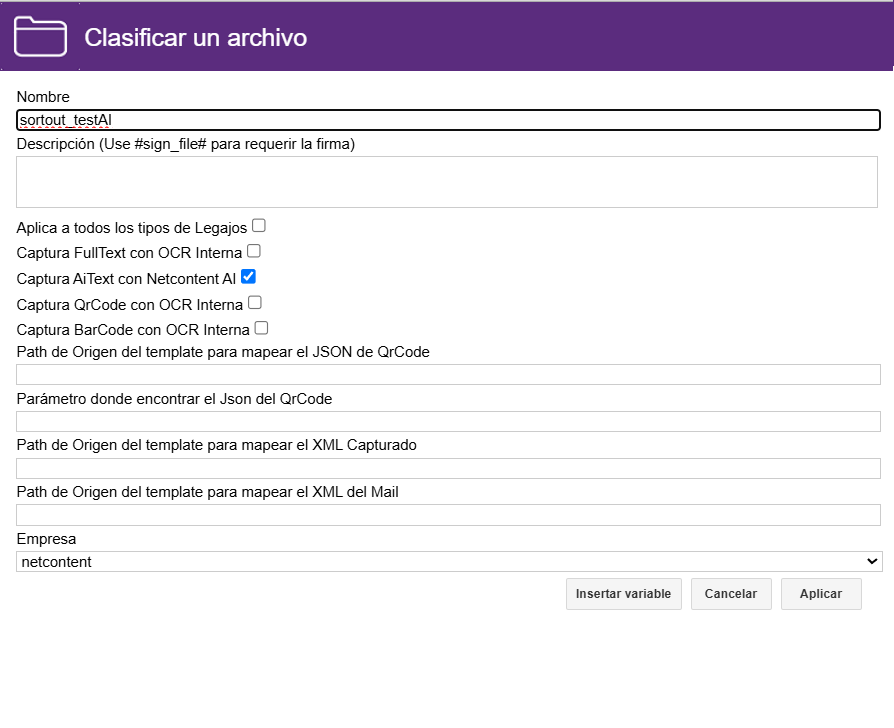Select 'netcontent' in the Empresa combo box

click(x=447, y=561)
